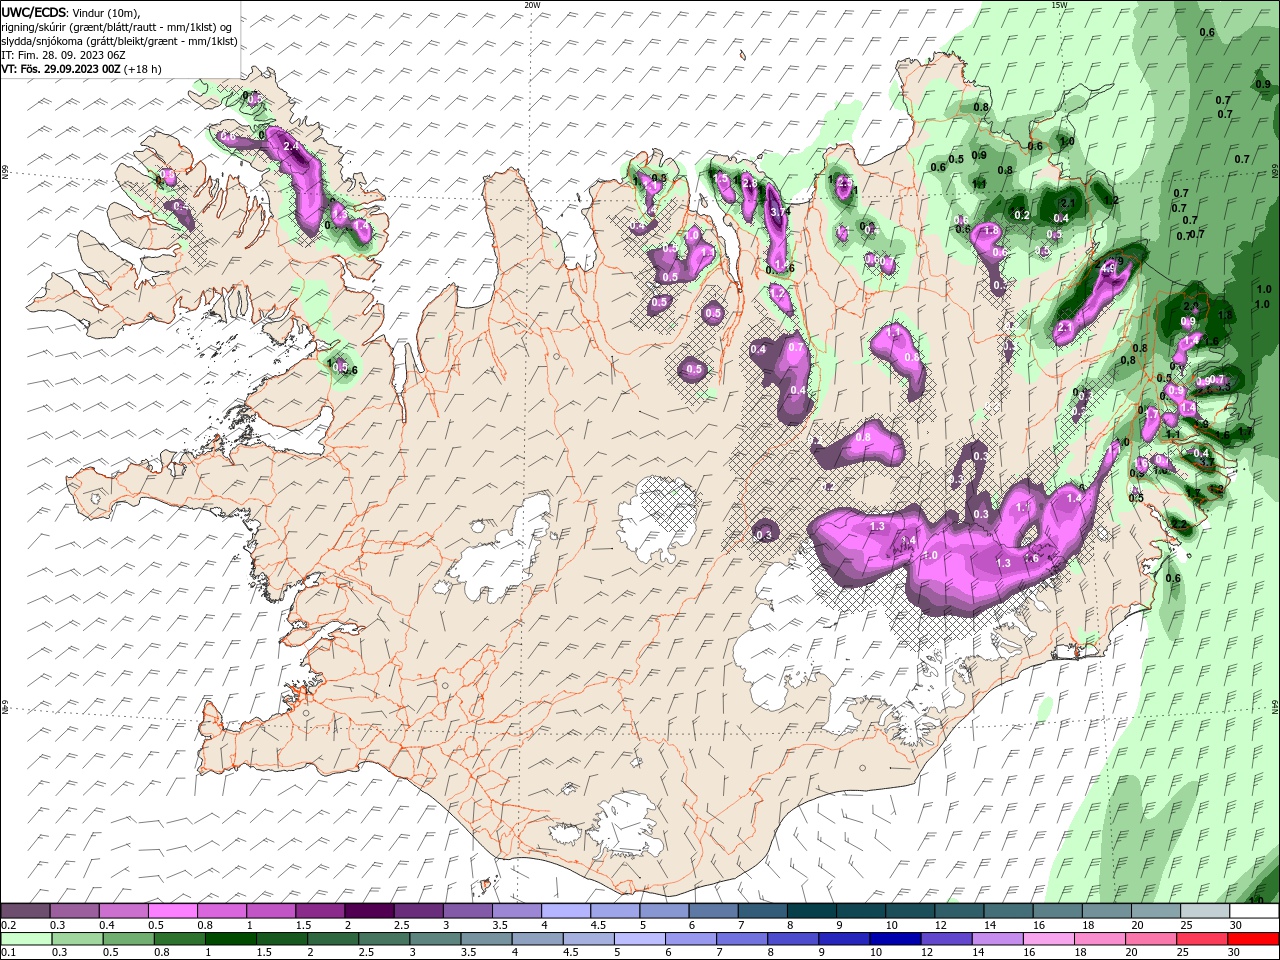Click the 30 label in the lower rain scale

(1236, 953)
